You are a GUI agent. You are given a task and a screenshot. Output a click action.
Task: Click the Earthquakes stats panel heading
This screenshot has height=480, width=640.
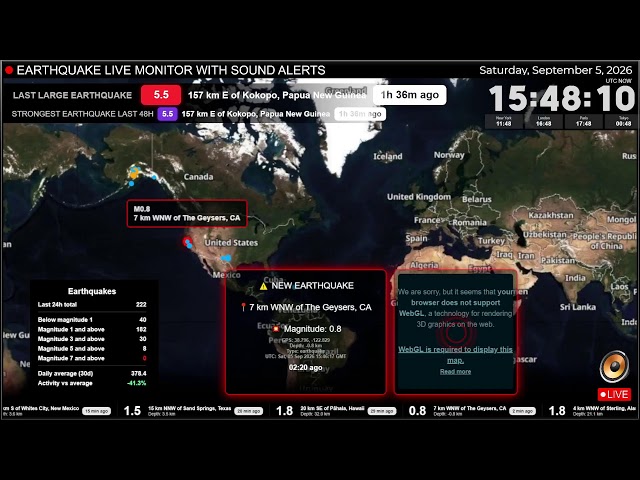point(92,291)
